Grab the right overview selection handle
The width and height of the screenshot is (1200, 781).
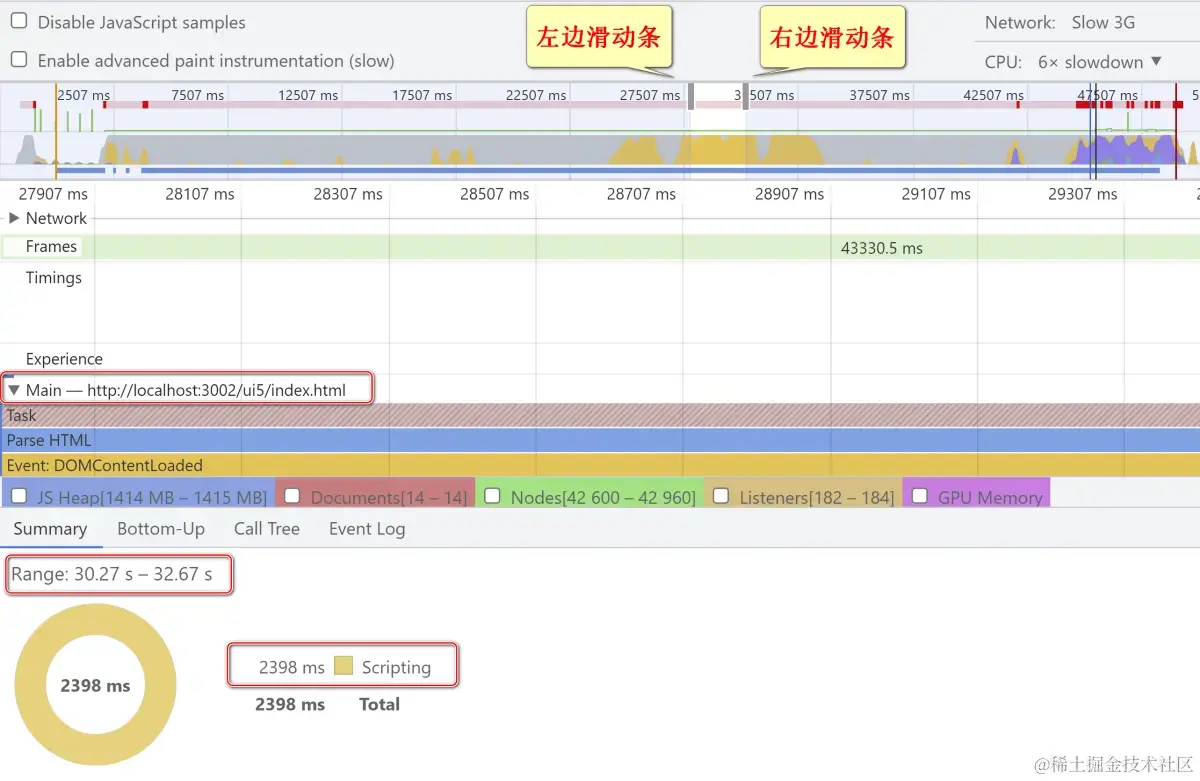click(x=746, y=96)
